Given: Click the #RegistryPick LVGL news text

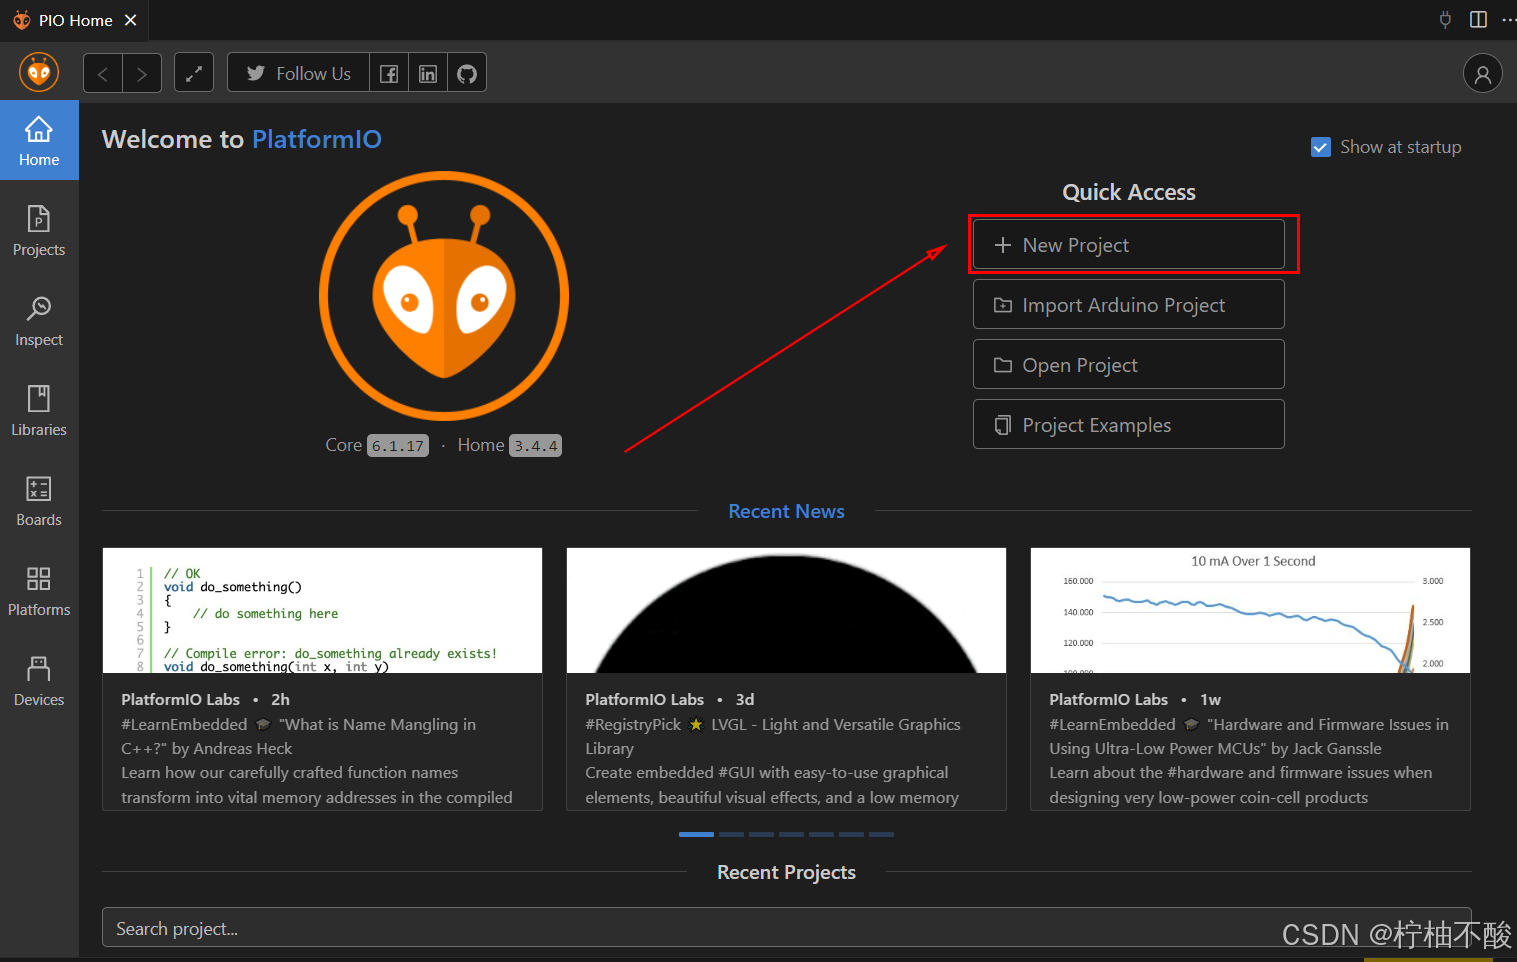Looking at the screenshot, I should (773, 761).
